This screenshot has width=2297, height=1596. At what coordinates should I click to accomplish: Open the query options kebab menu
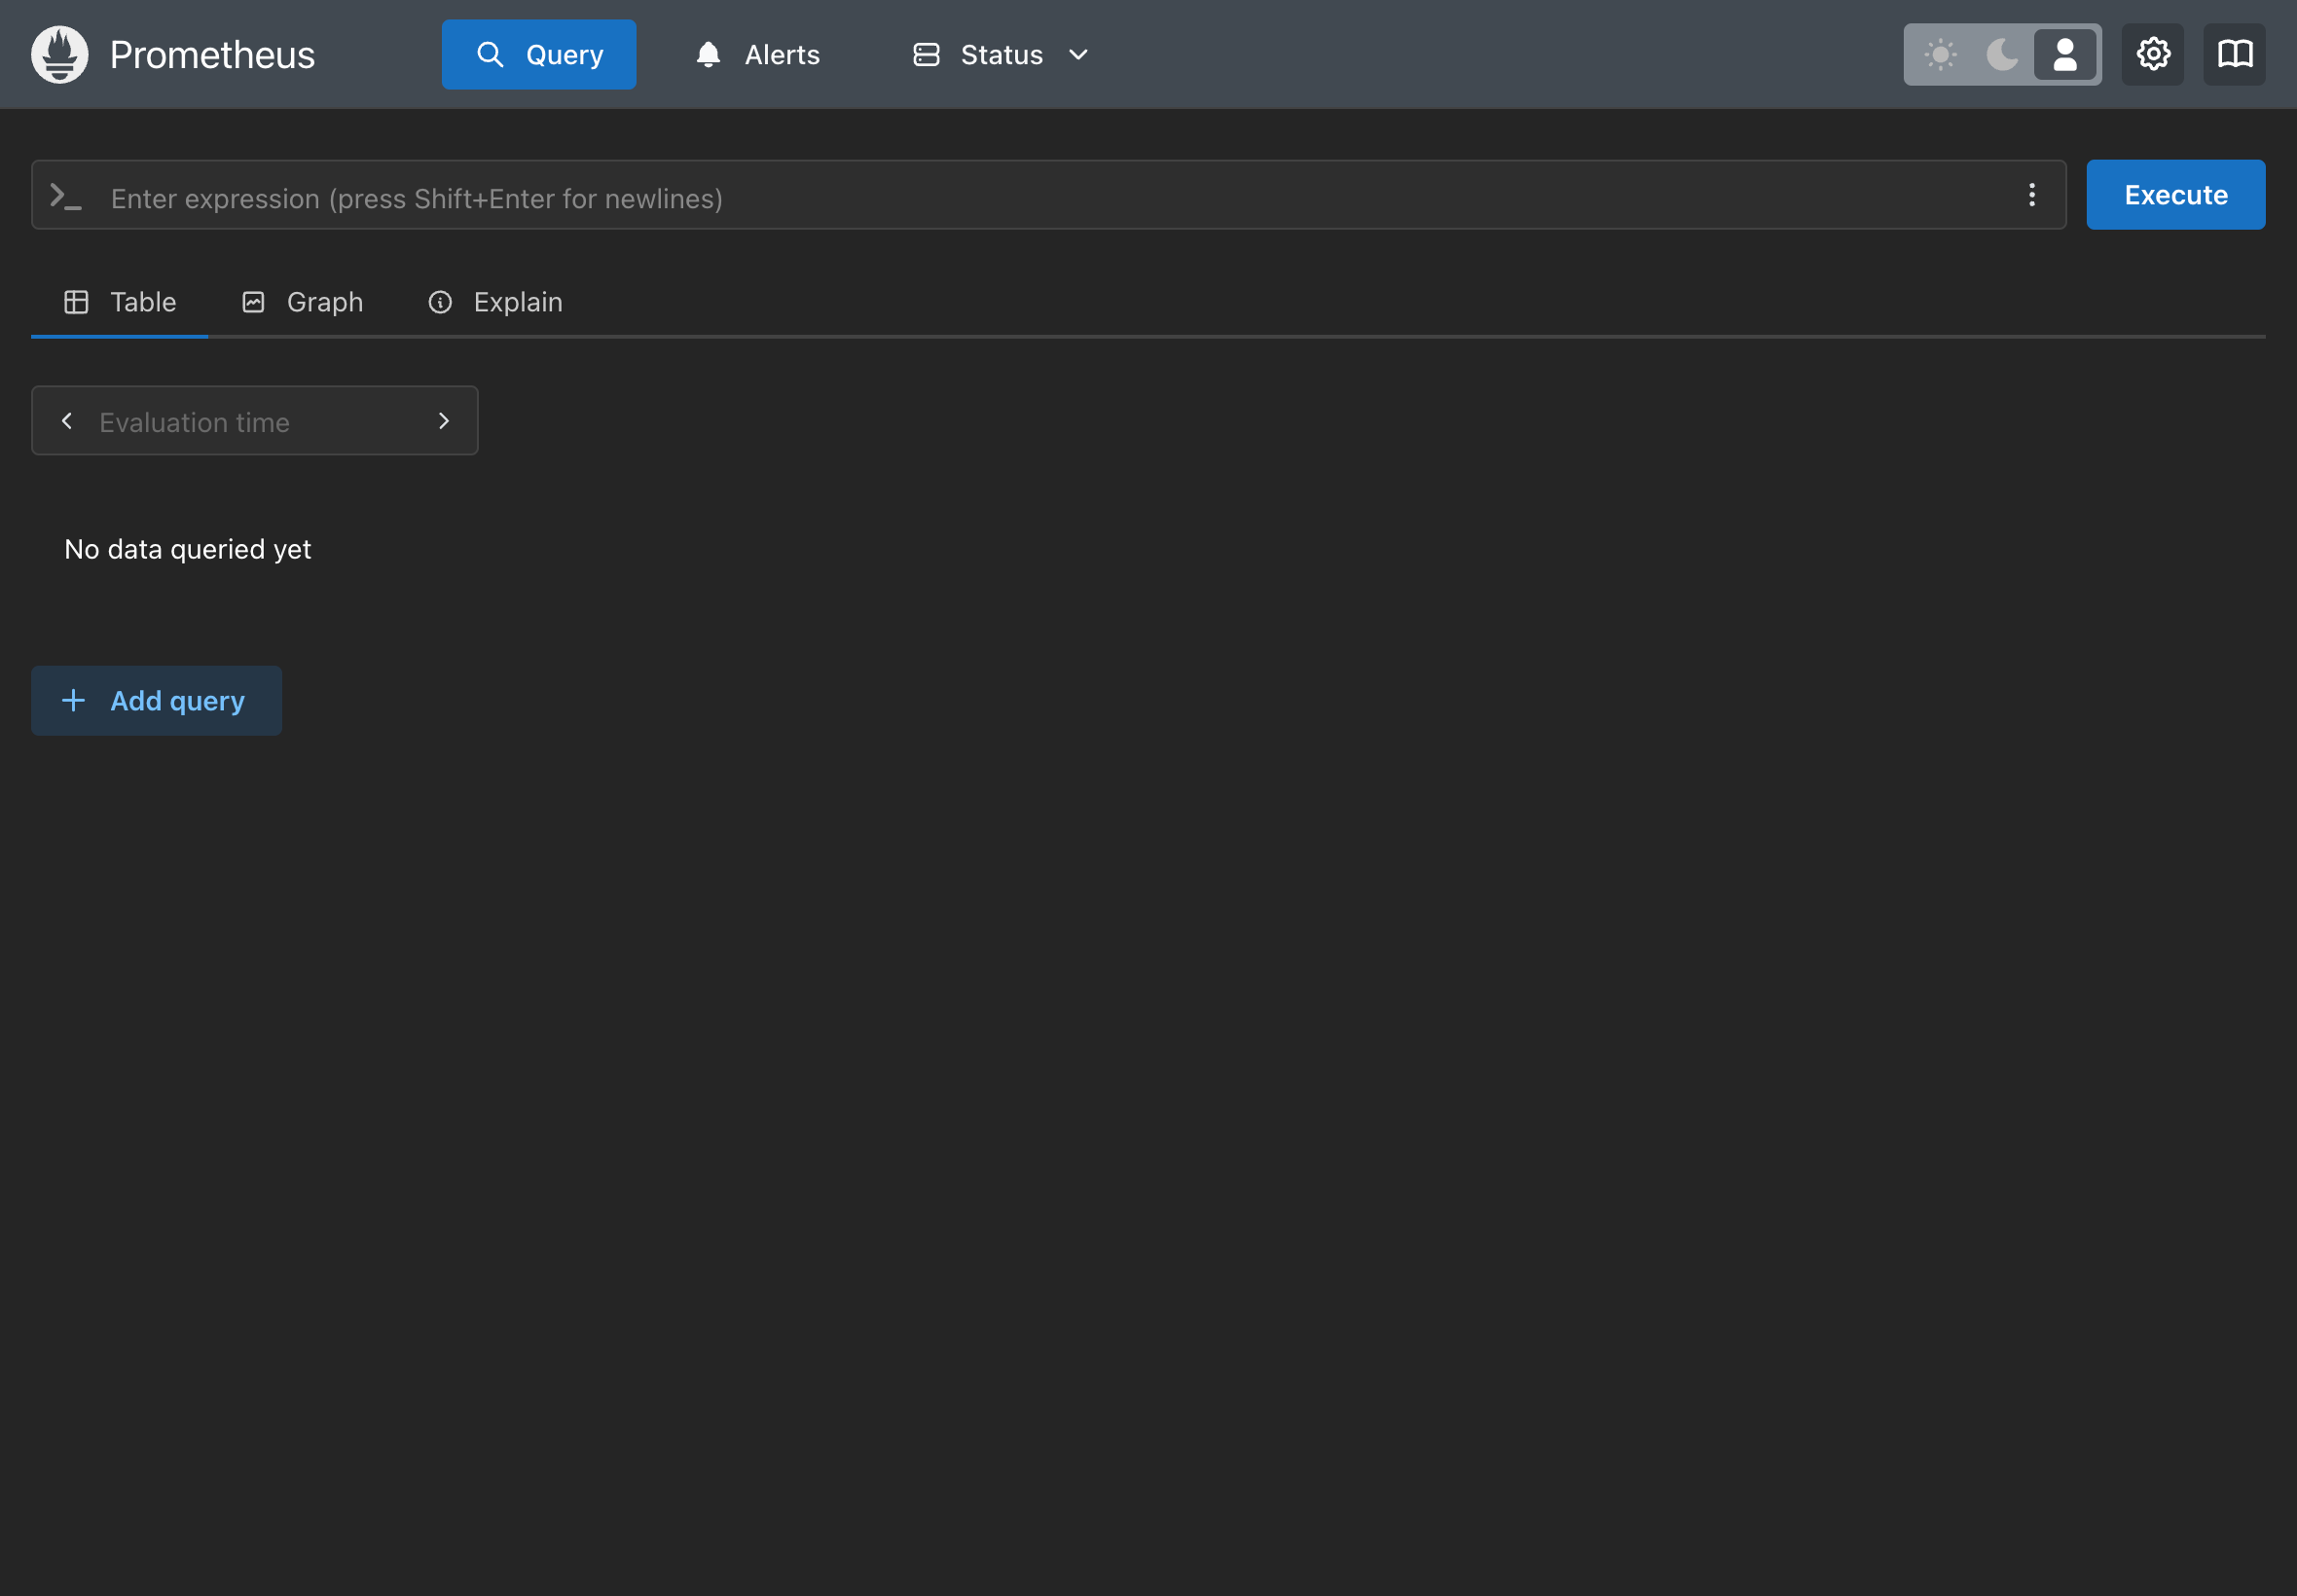2031,194
